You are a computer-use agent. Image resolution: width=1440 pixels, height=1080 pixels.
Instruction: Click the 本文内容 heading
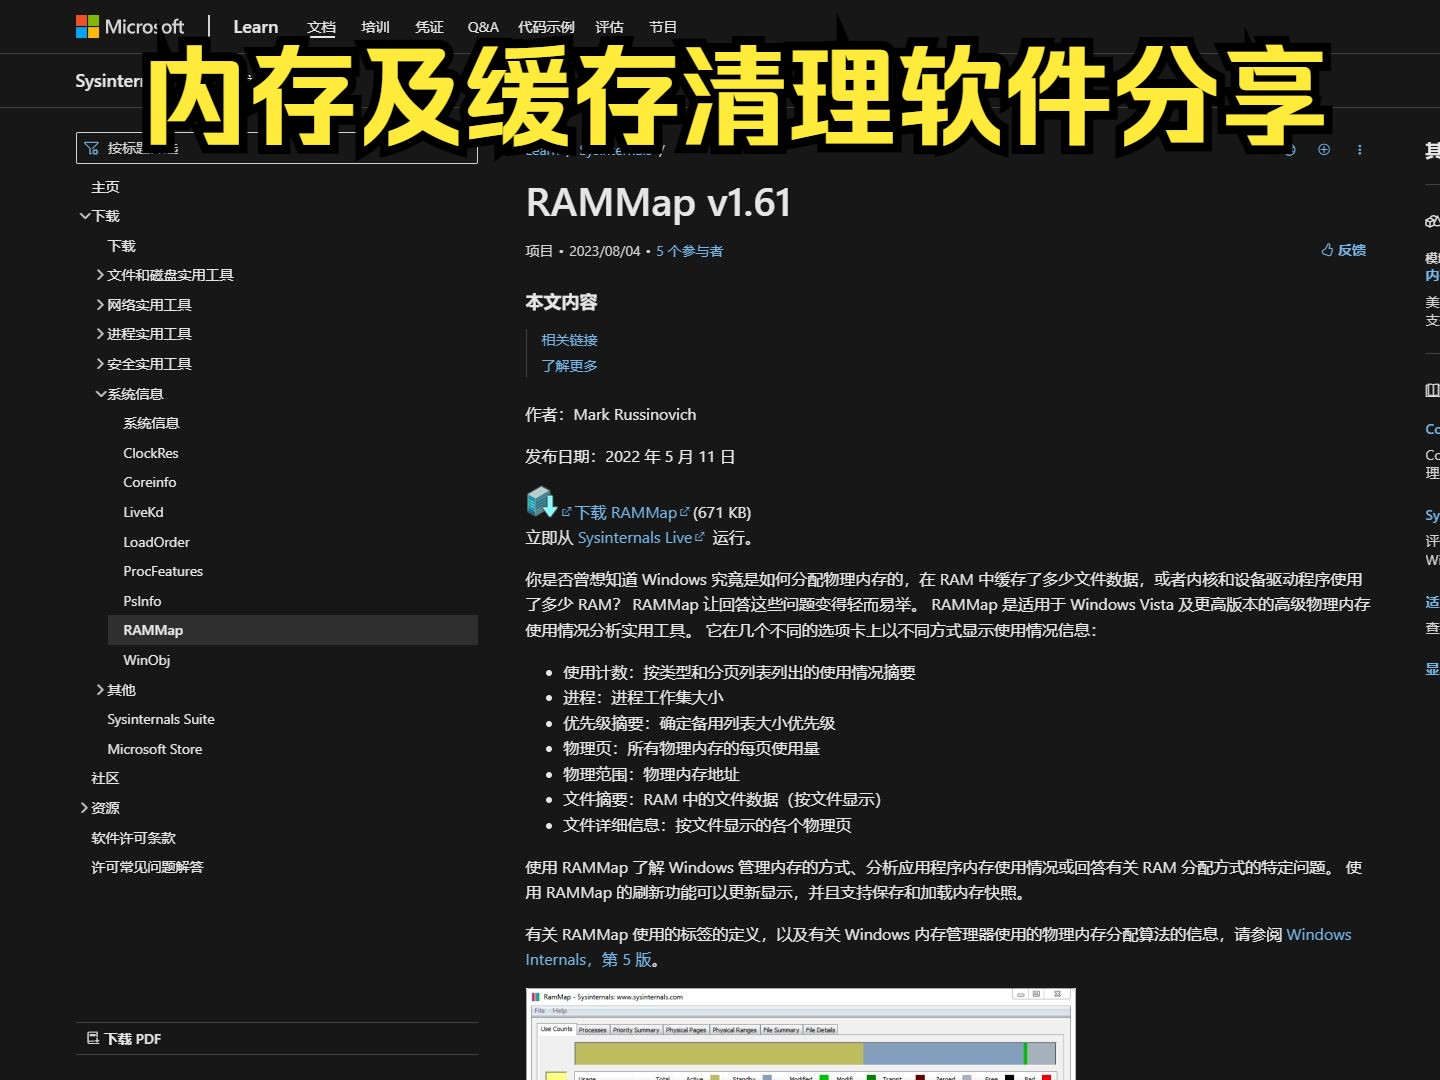click(561, 302)
